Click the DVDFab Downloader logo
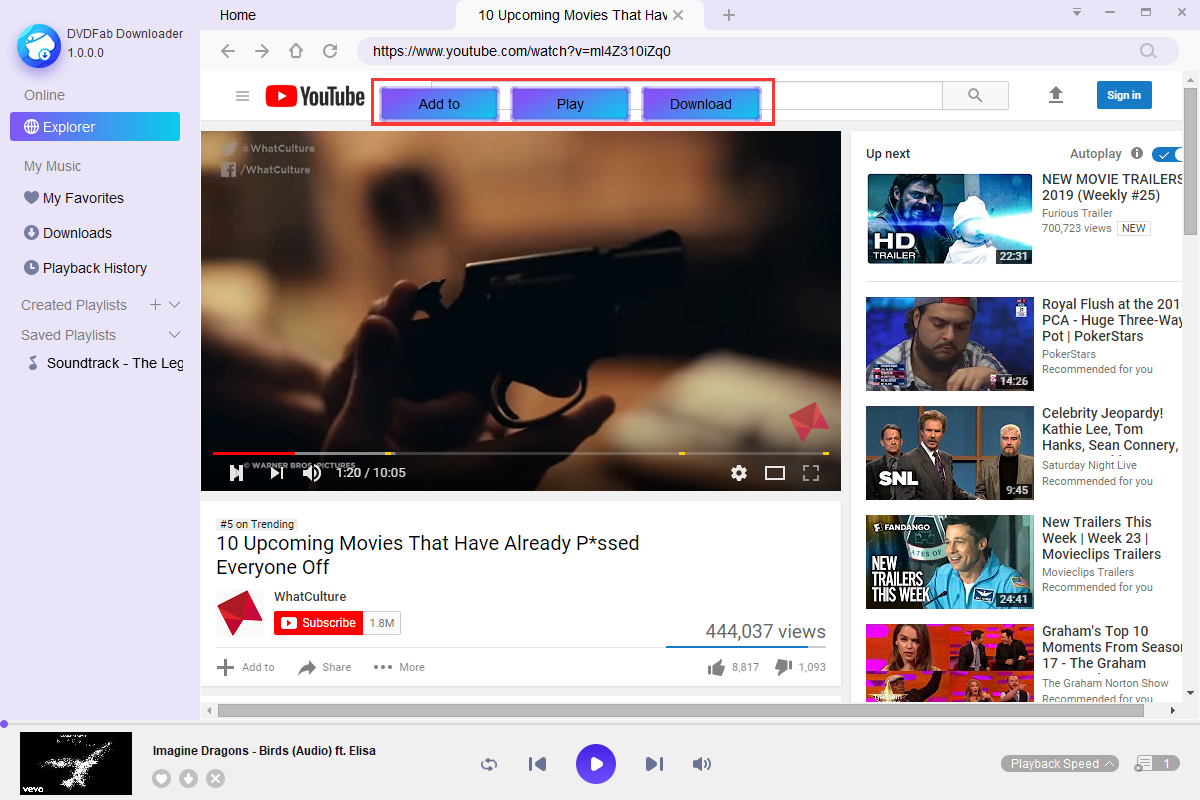1200x800 pixels. coord(39,44)
